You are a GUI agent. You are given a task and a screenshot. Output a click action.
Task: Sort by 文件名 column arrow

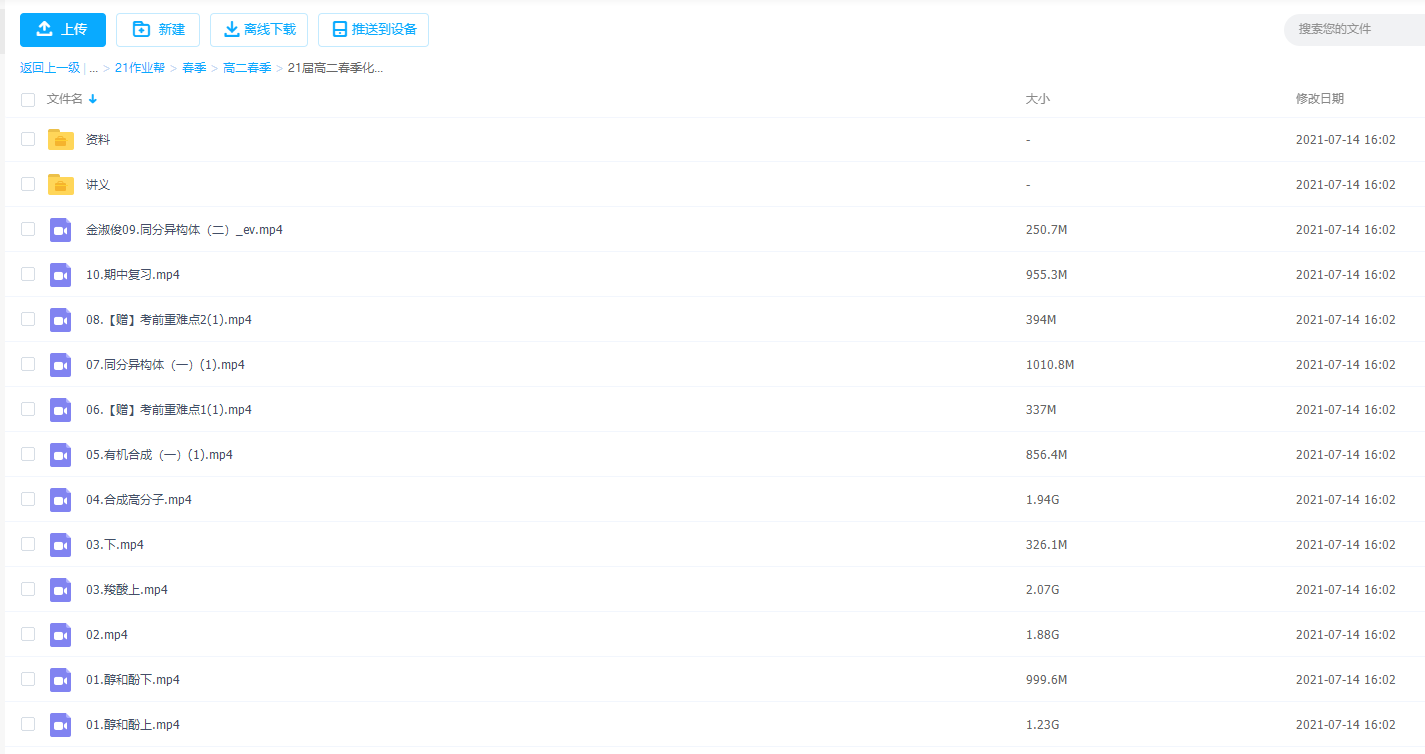pyautogui.click(x=93, y=99)
